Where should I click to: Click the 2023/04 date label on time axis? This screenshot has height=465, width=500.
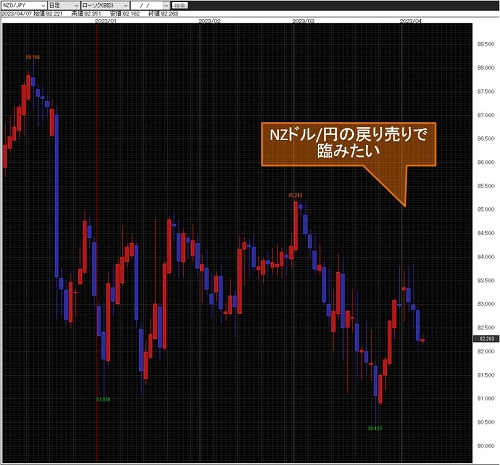(x=411, y=21)
